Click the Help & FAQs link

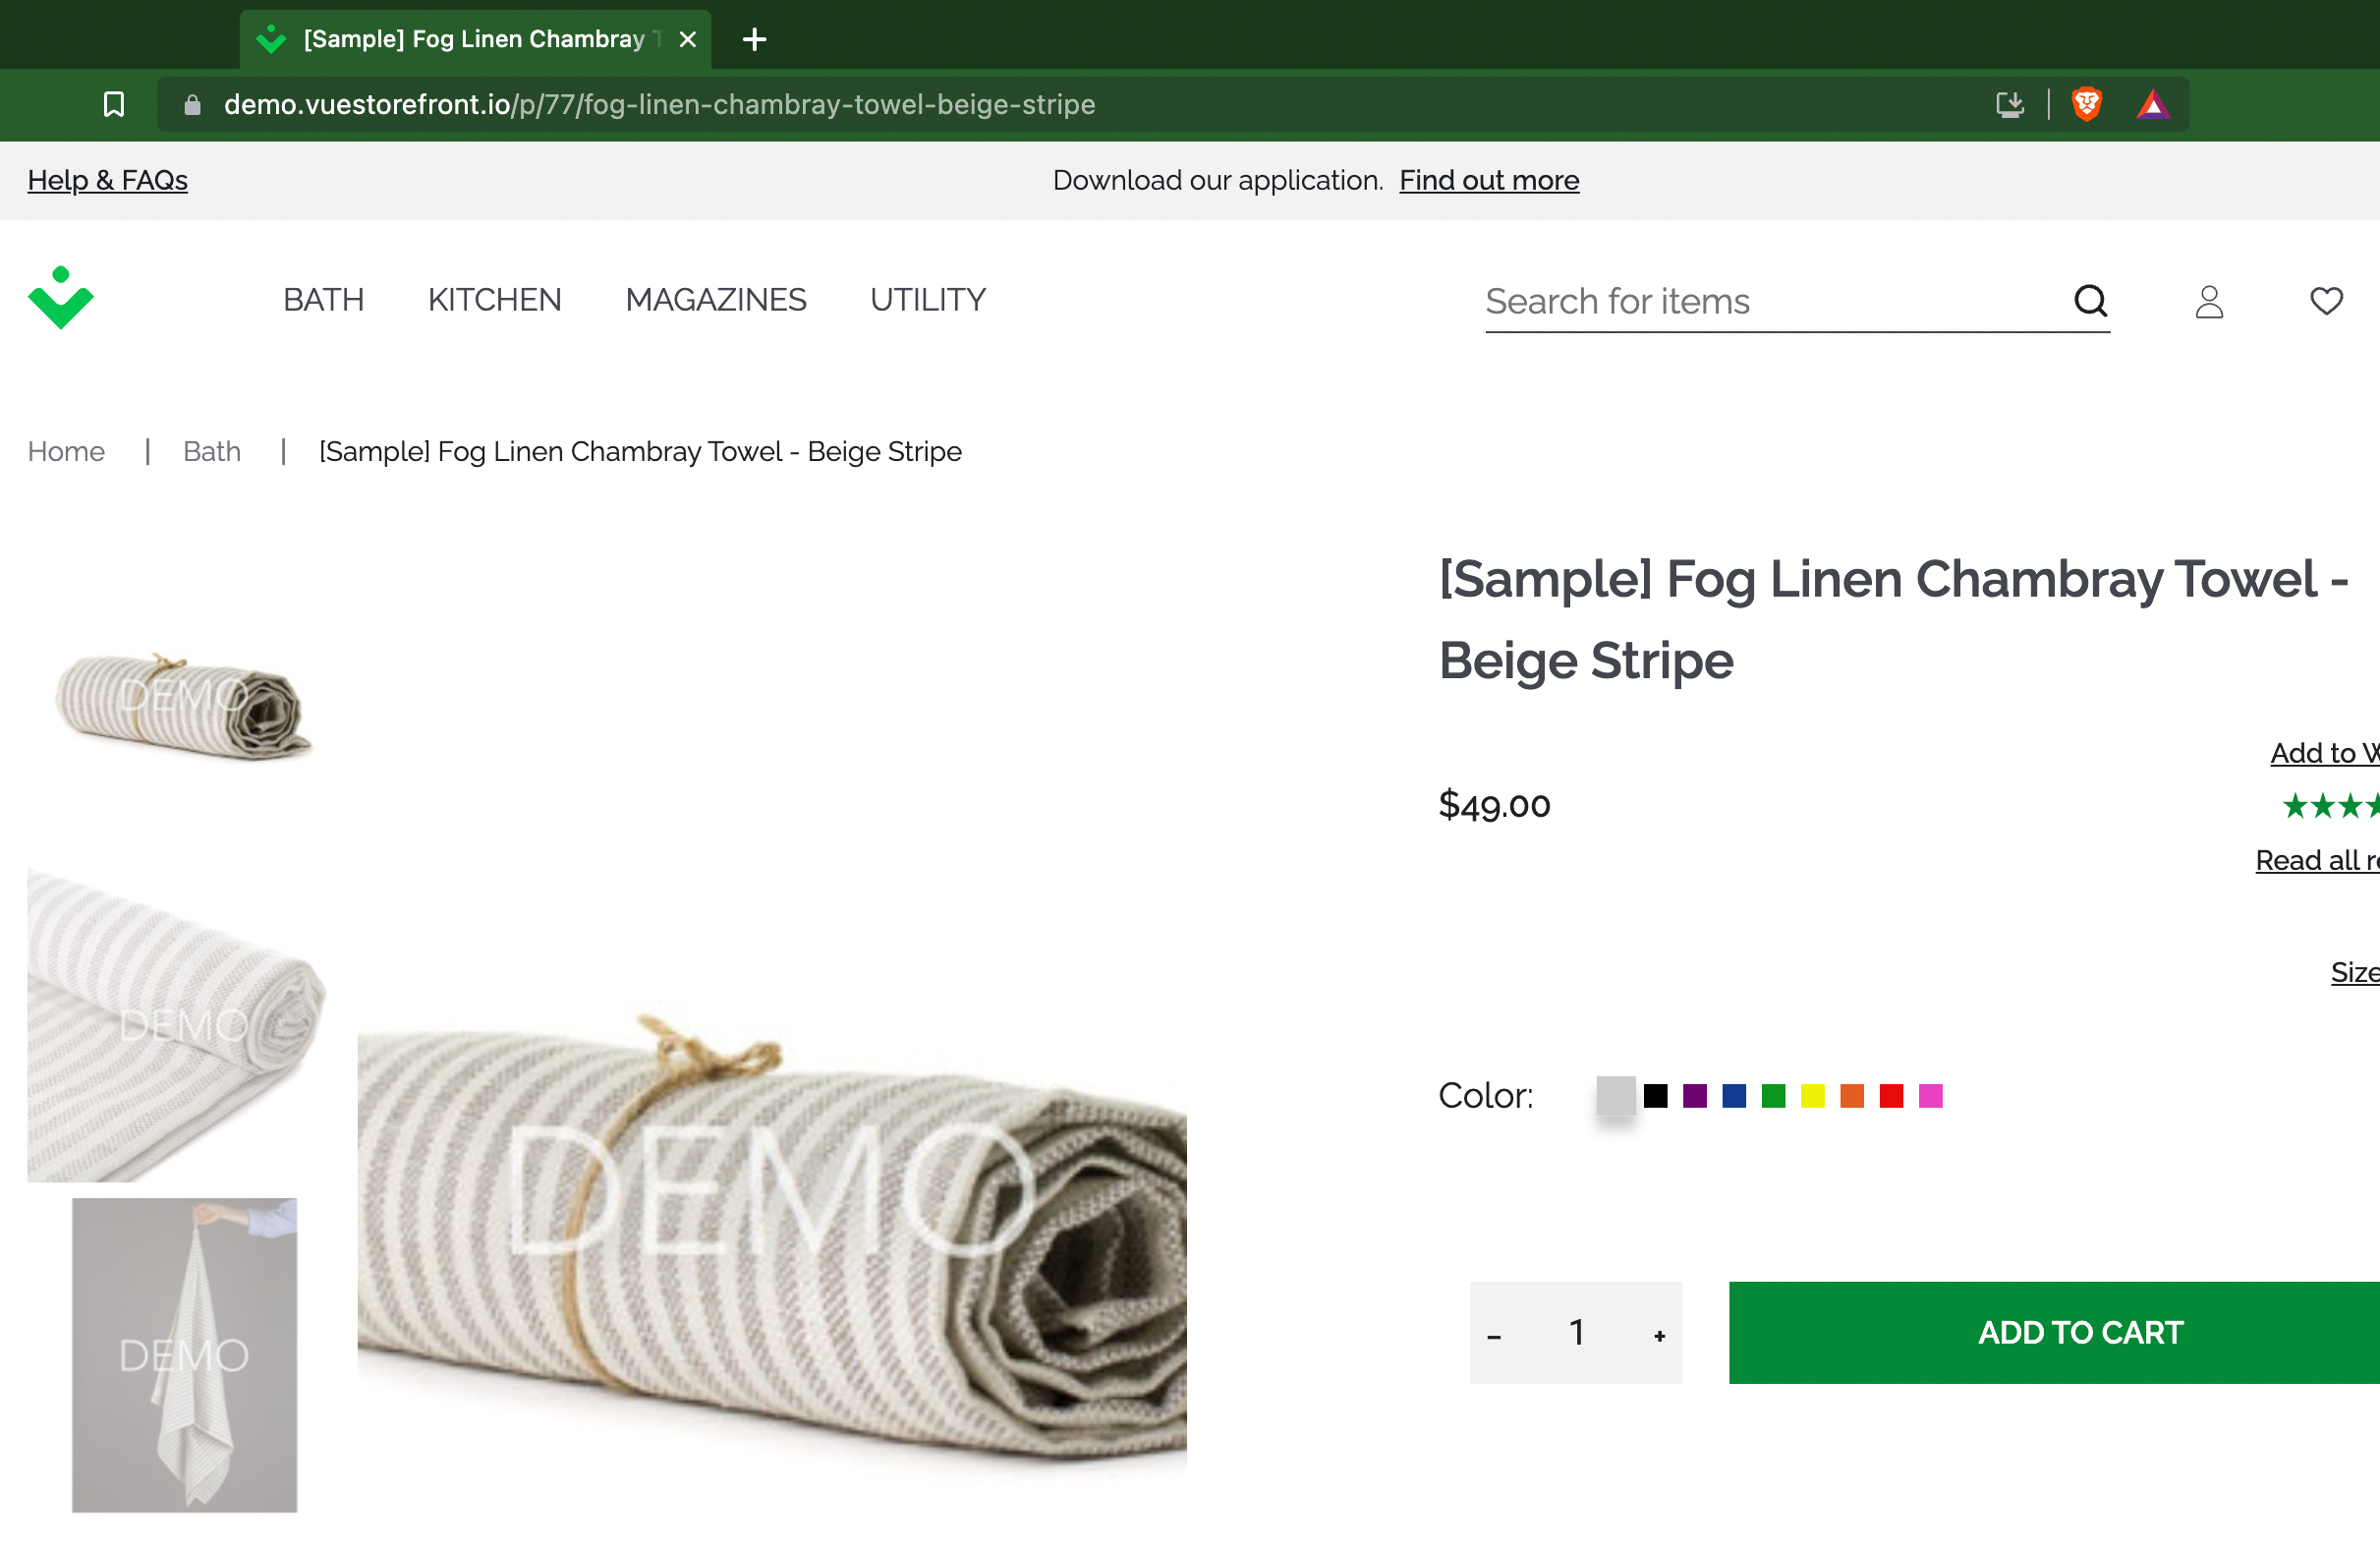click(107, 180)
